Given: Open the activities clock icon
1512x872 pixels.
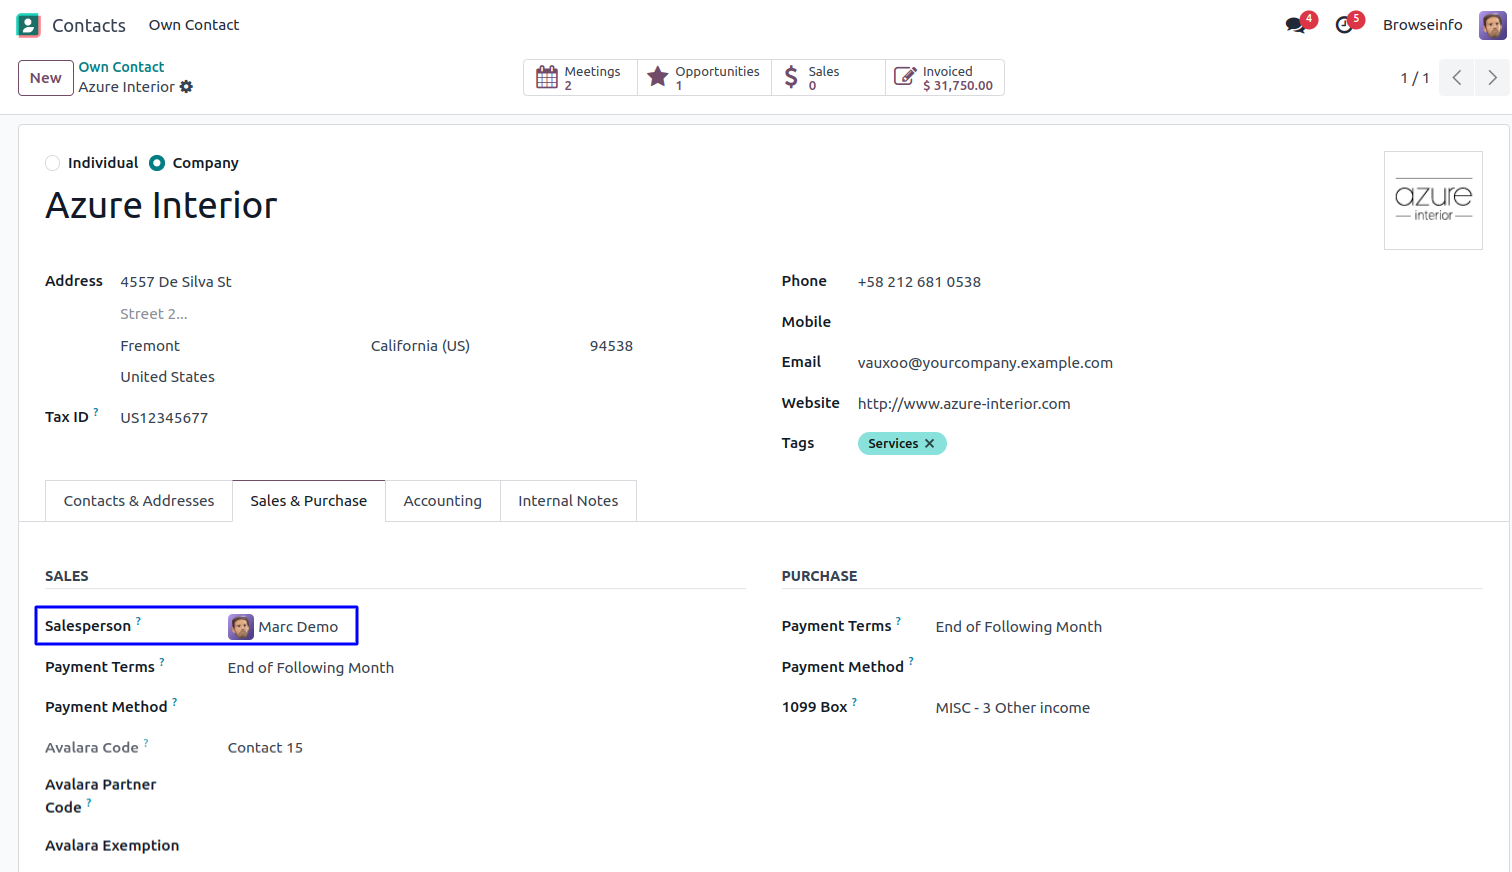Looking at the screenshot, I should pos(1344,25).
